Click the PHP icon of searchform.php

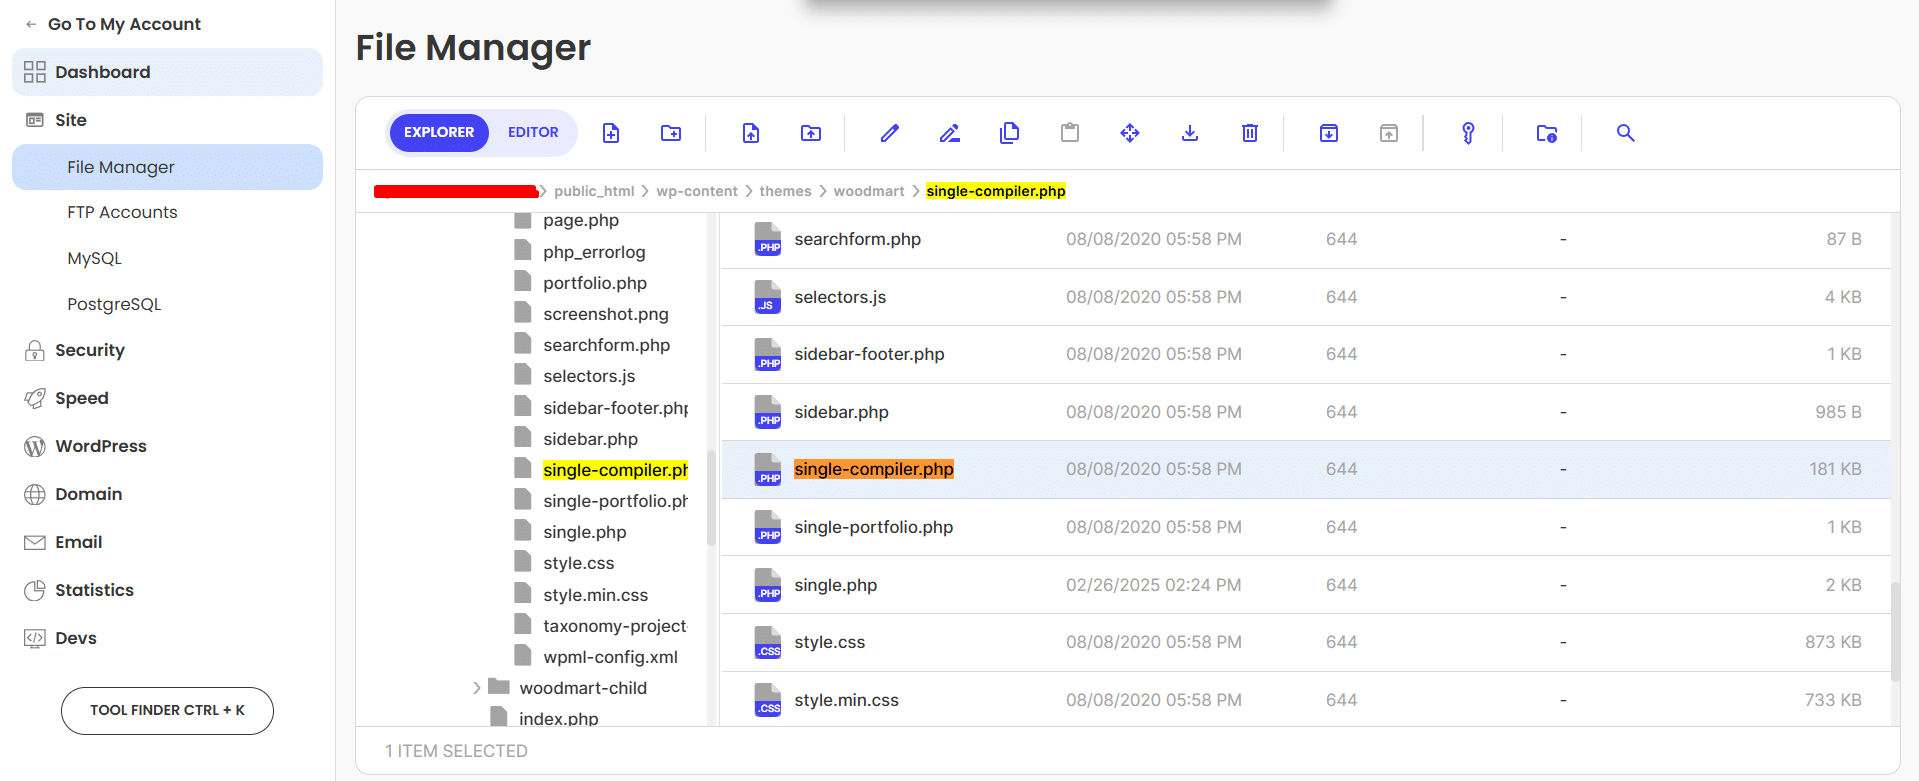tap(768, 239)
